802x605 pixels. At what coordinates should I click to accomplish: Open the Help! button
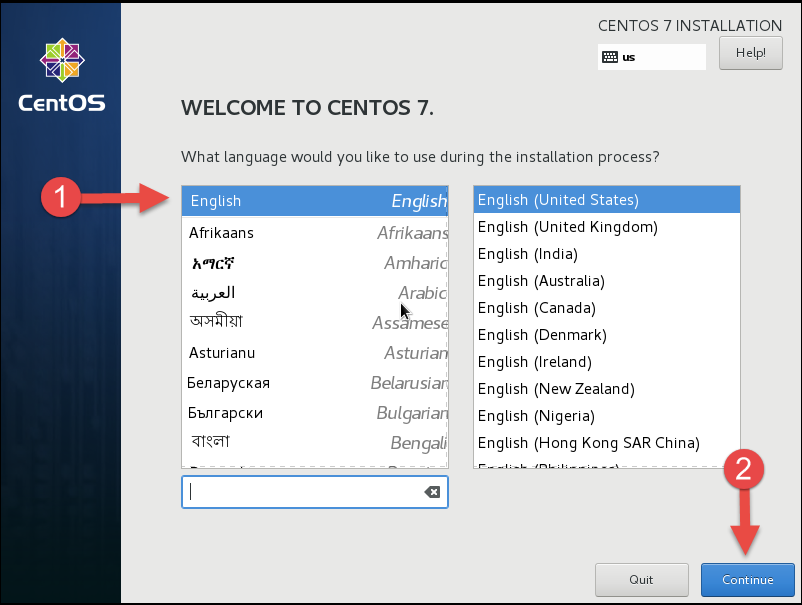pyautogui.click(x=750, y=53)
